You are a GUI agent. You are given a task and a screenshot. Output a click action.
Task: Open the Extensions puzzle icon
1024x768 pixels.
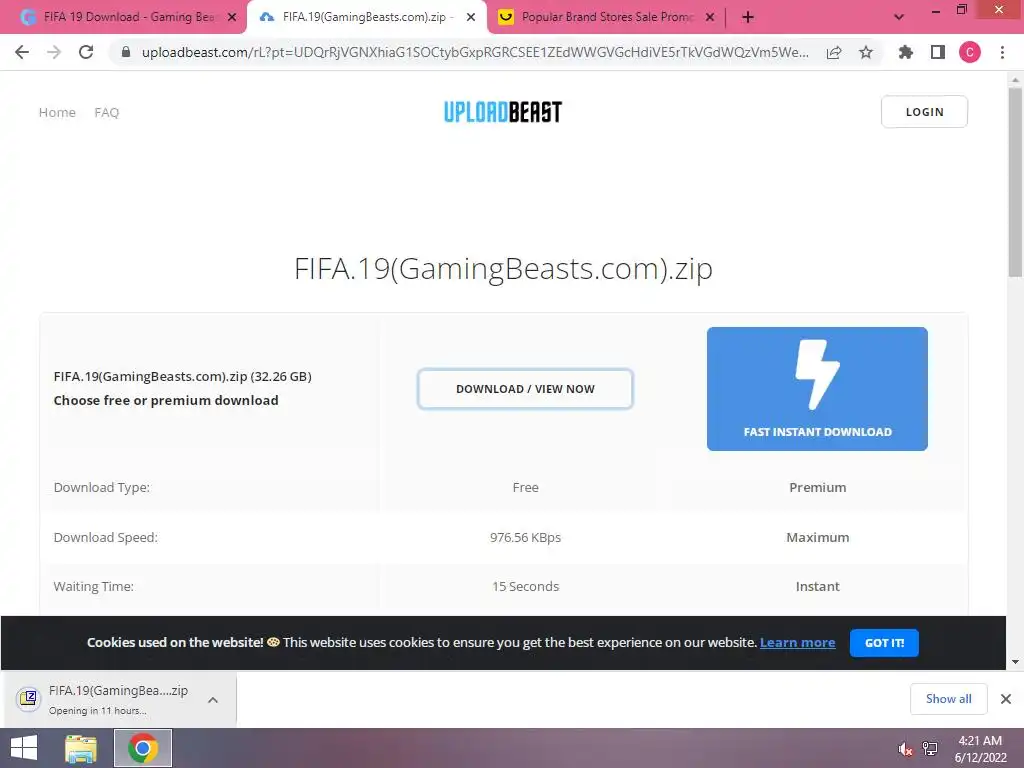(906, 52)
